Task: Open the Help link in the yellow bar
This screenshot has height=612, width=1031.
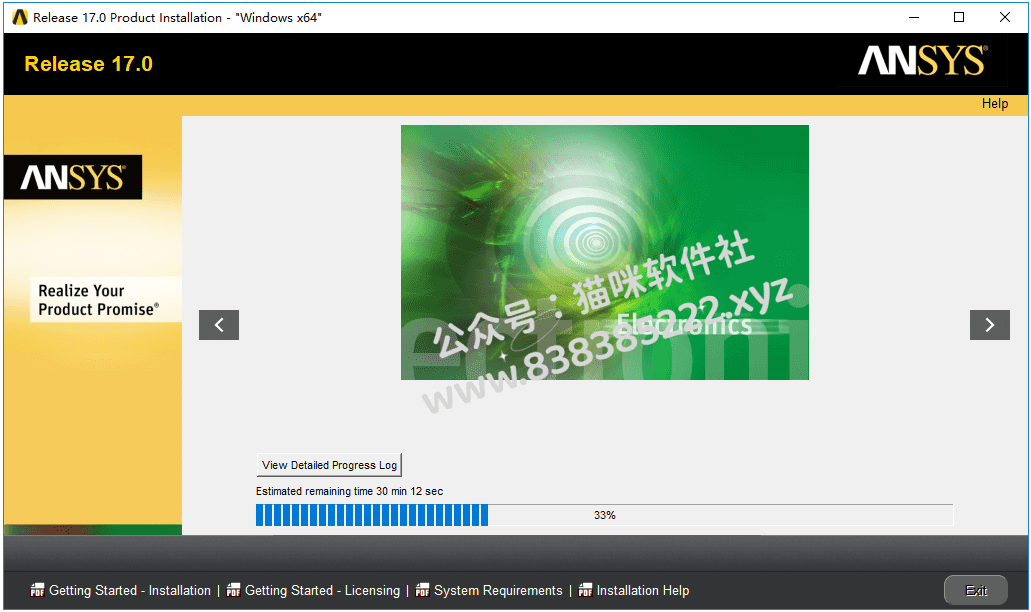Action: [995, 103]
